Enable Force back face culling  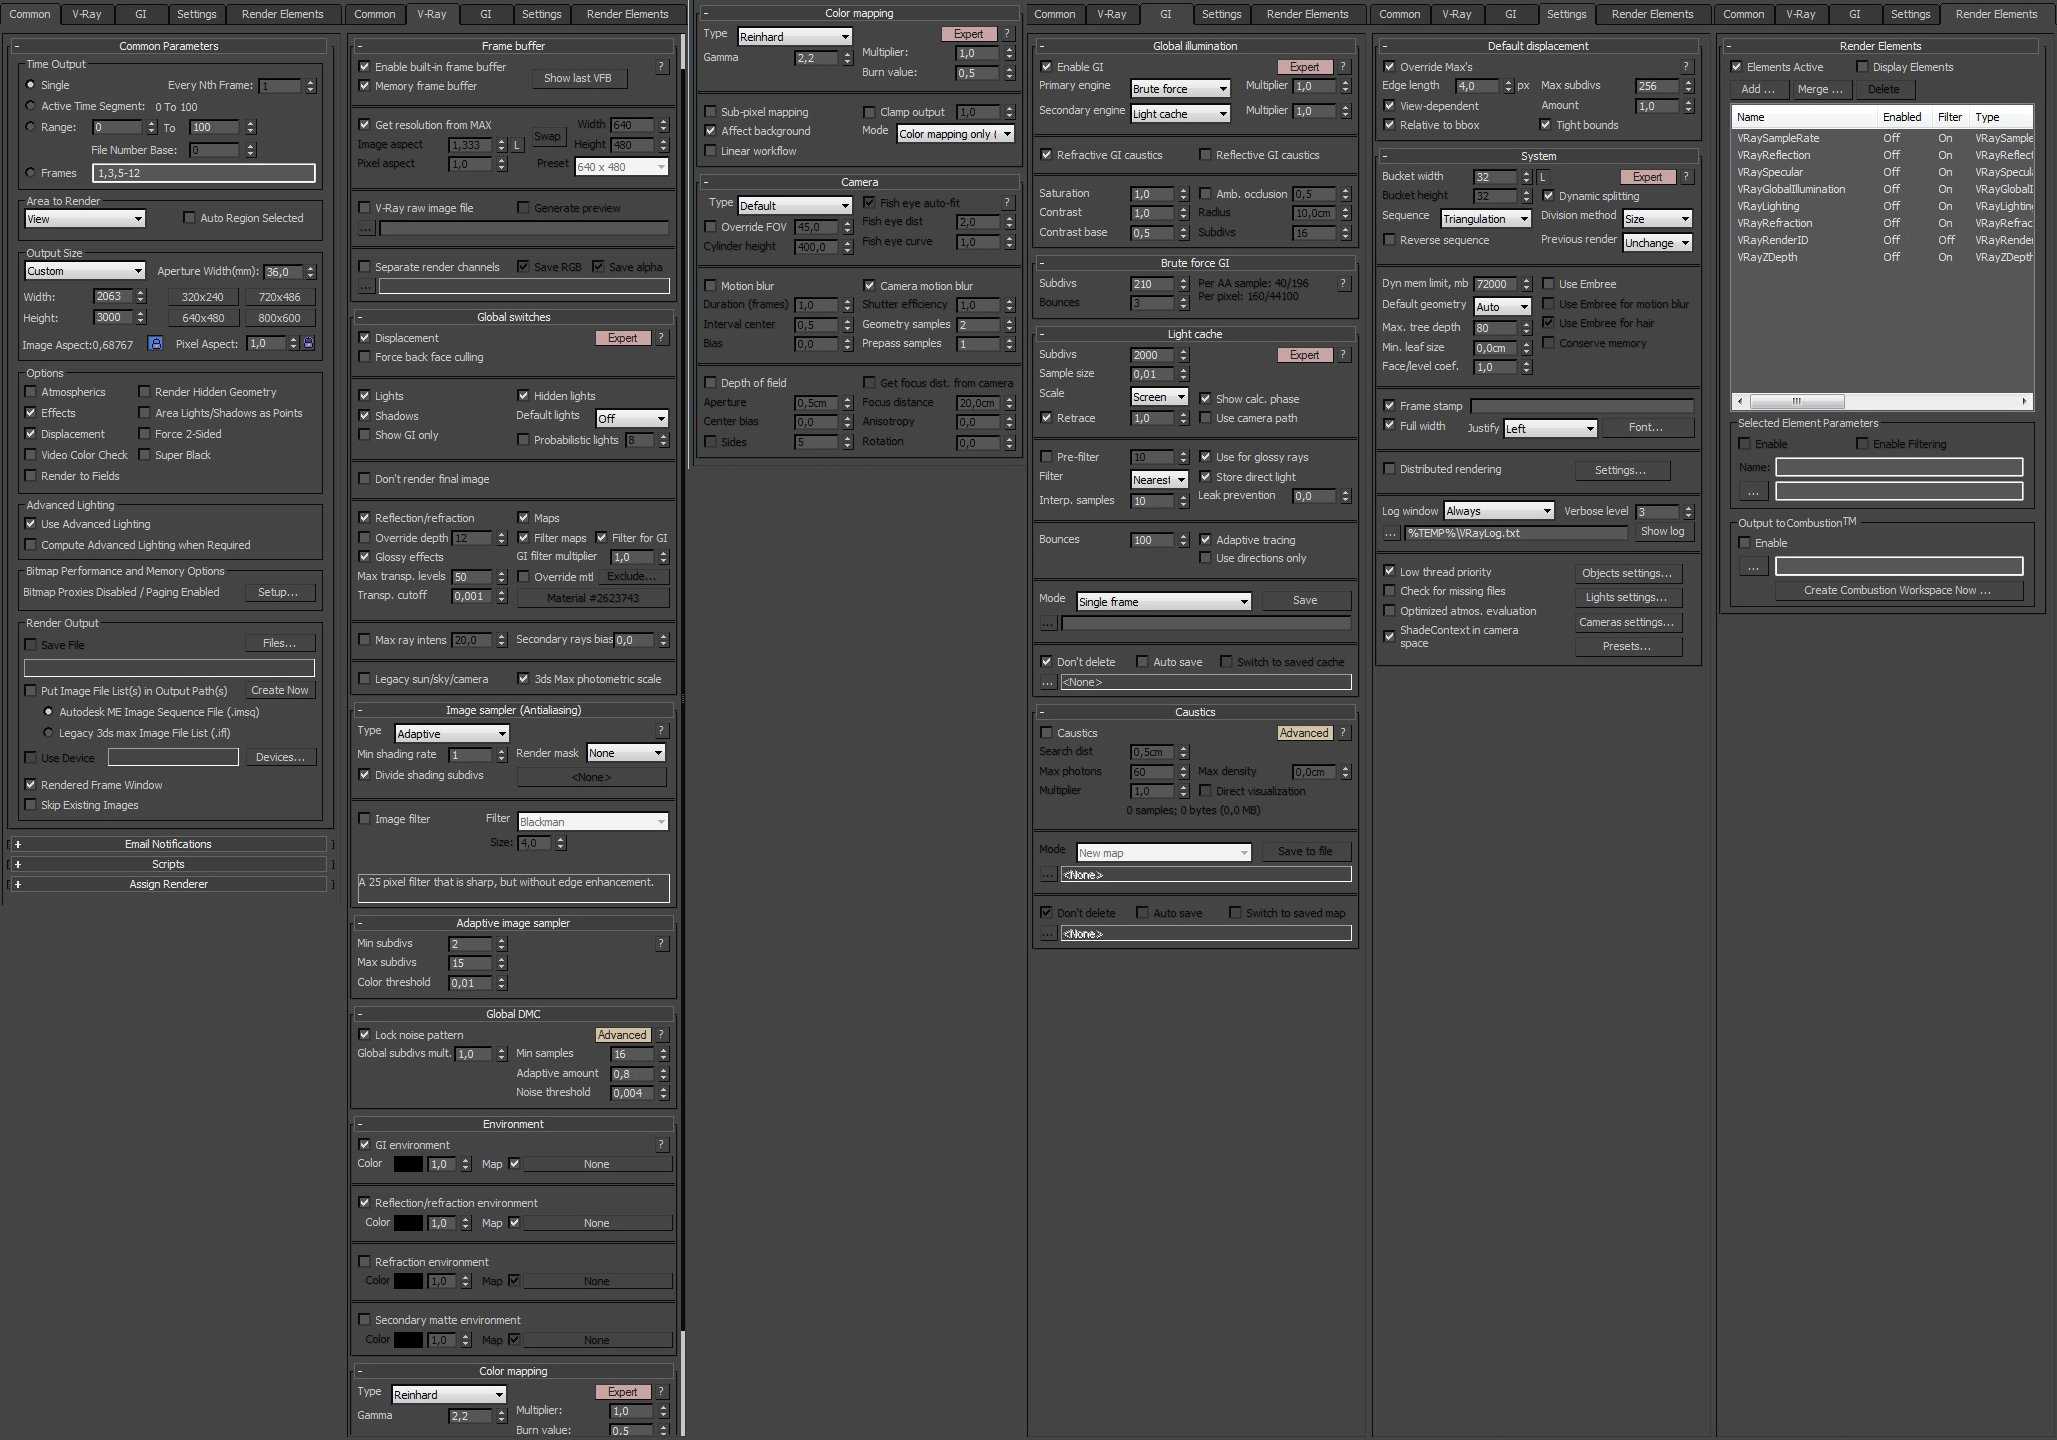click(x=364, y=357)
